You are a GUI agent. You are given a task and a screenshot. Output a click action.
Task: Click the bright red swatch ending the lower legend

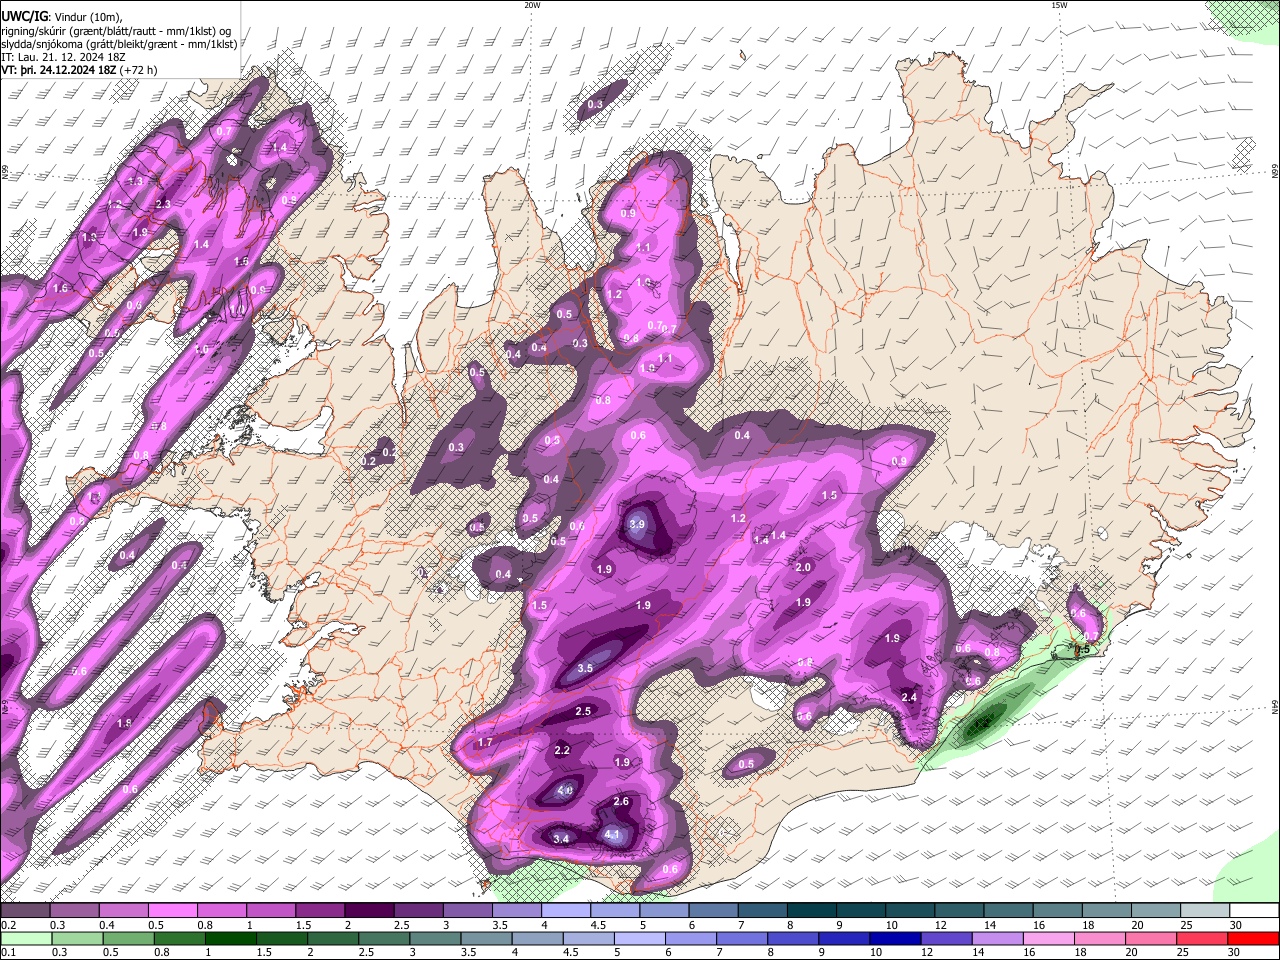pyautogui.click(x=1252, y=939)
